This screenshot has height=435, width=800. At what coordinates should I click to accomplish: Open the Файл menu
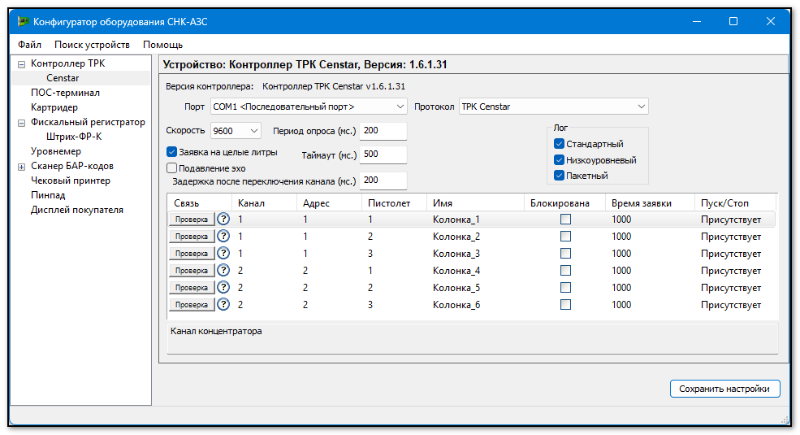(x=29, y=45)
